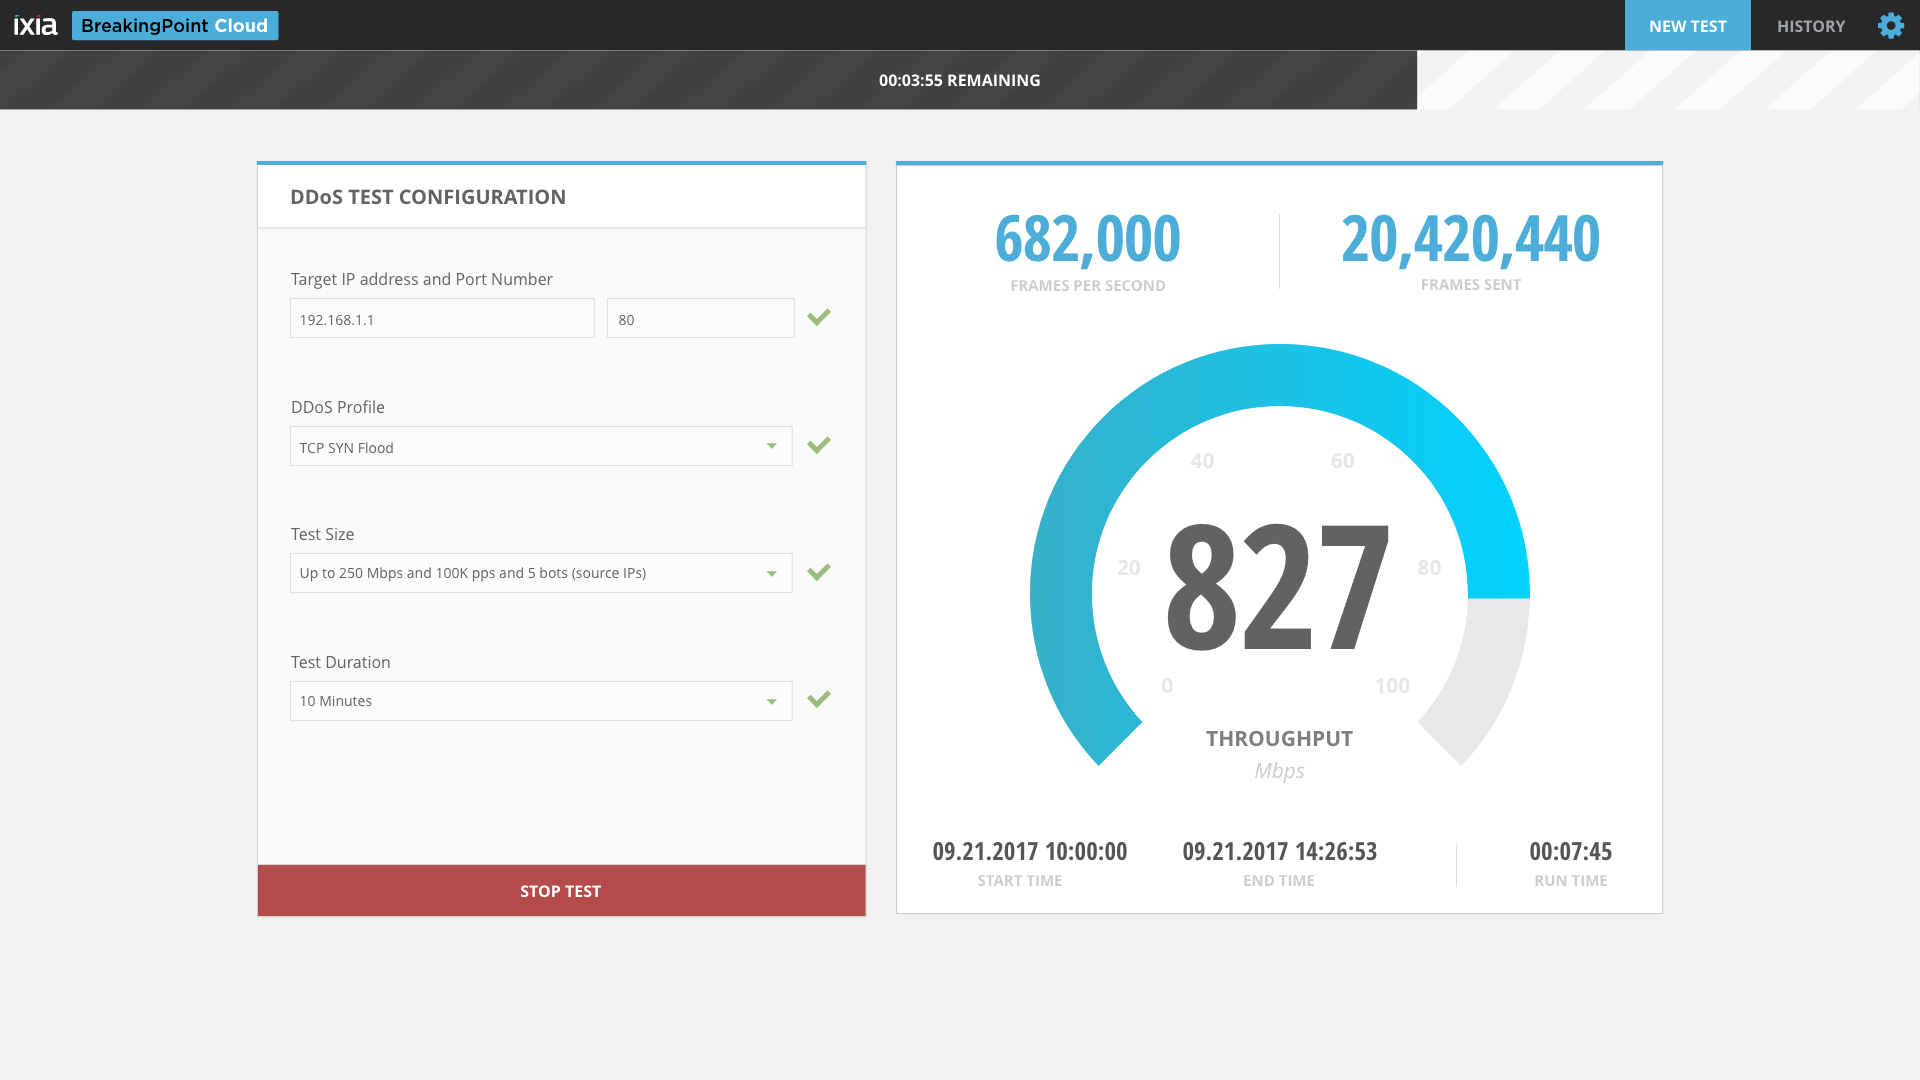Click the port number field showing 80

pos(700,319)
